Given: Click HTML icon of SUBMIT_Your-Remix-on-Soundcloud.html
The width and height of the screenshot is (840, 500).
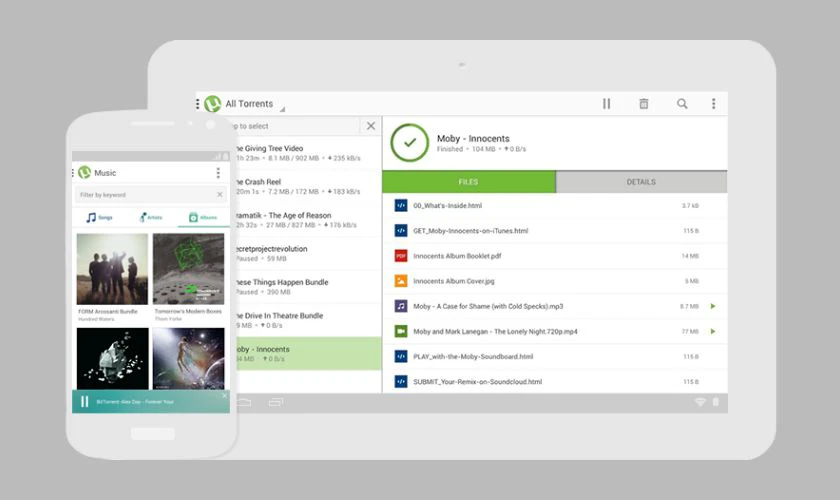Looking at the screenshot, I should pyautogui.click(x=401, y=382).
